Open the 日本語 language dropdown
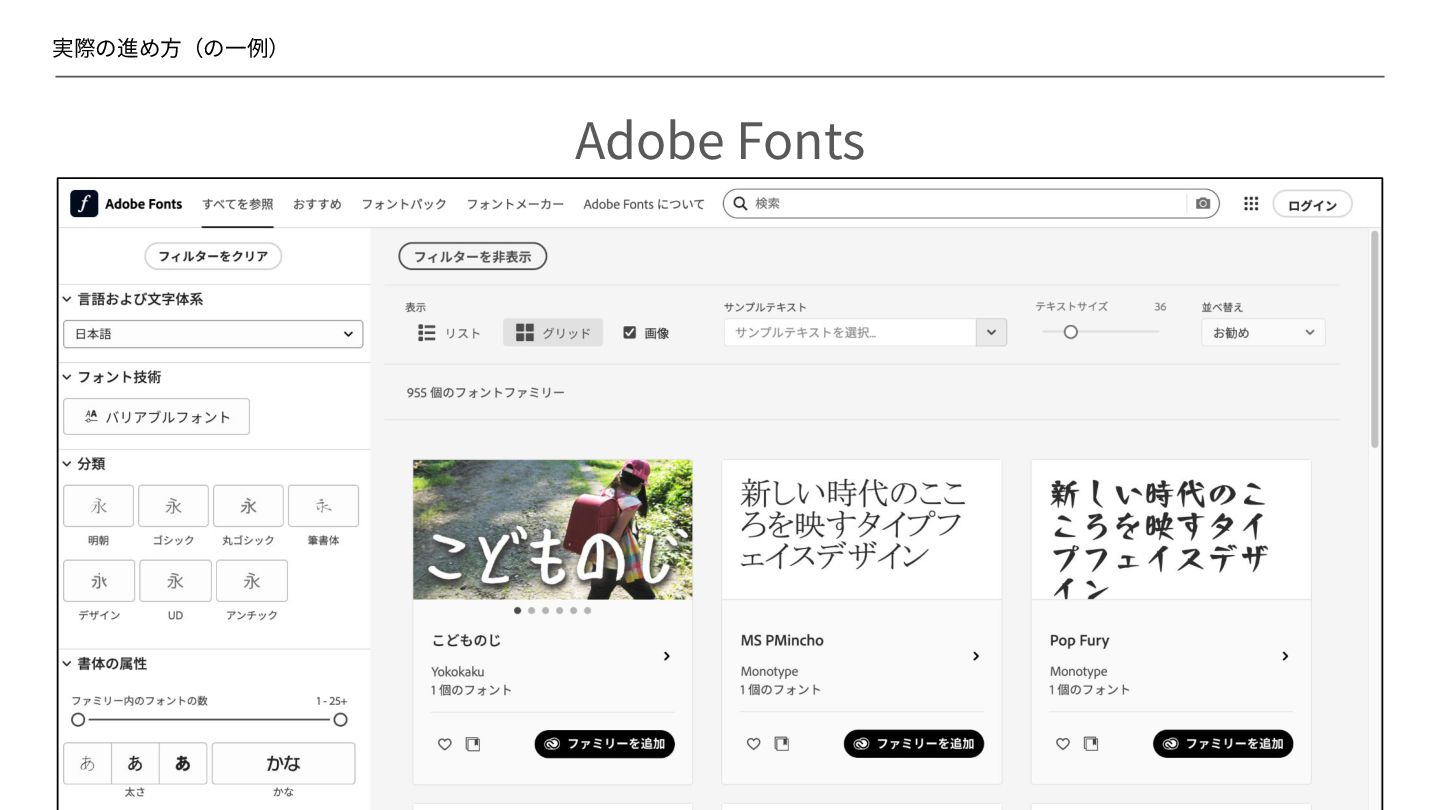 point(213,334)
